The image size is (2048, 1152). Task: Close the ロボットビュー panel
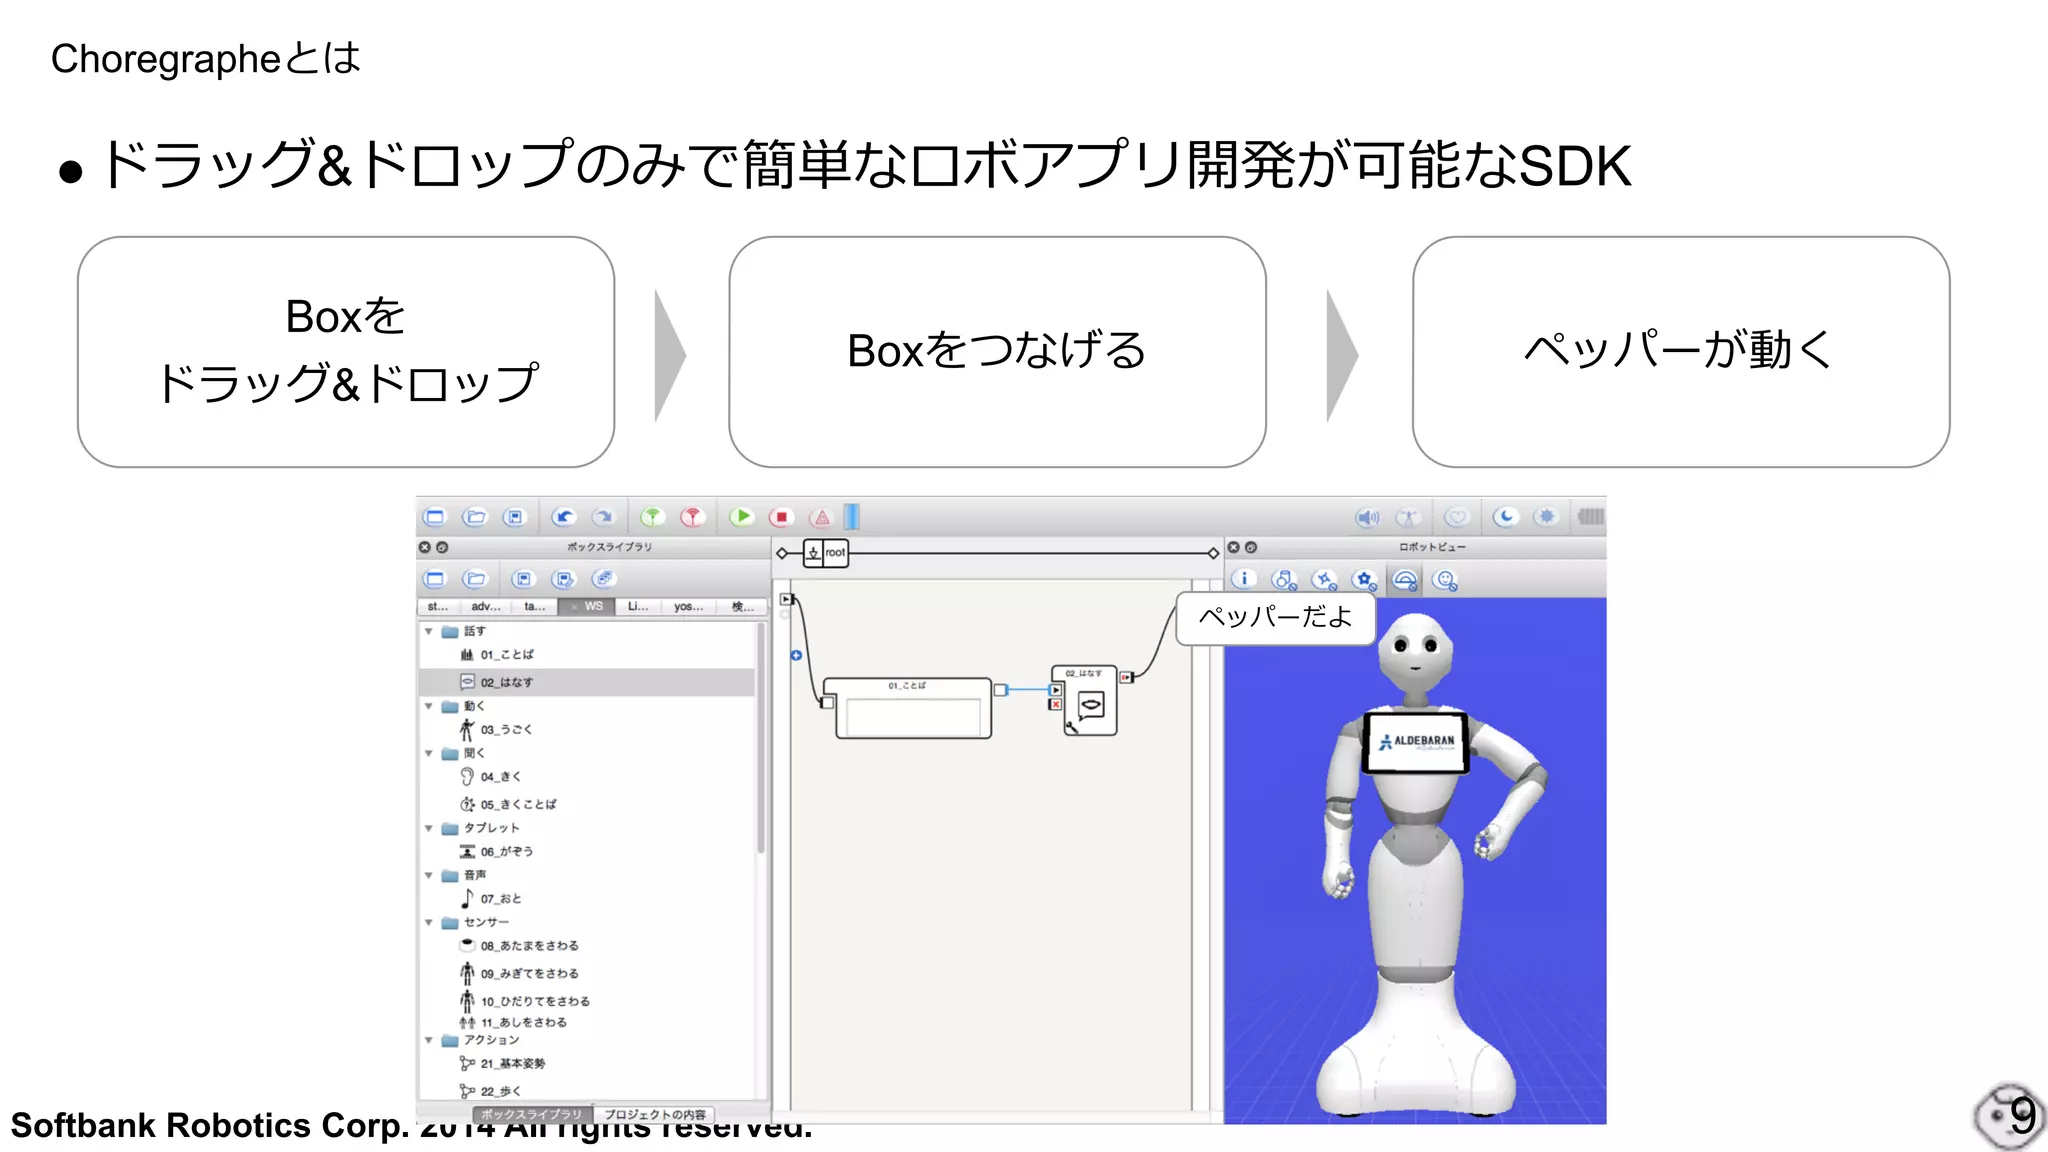[x=1234, y=547]
